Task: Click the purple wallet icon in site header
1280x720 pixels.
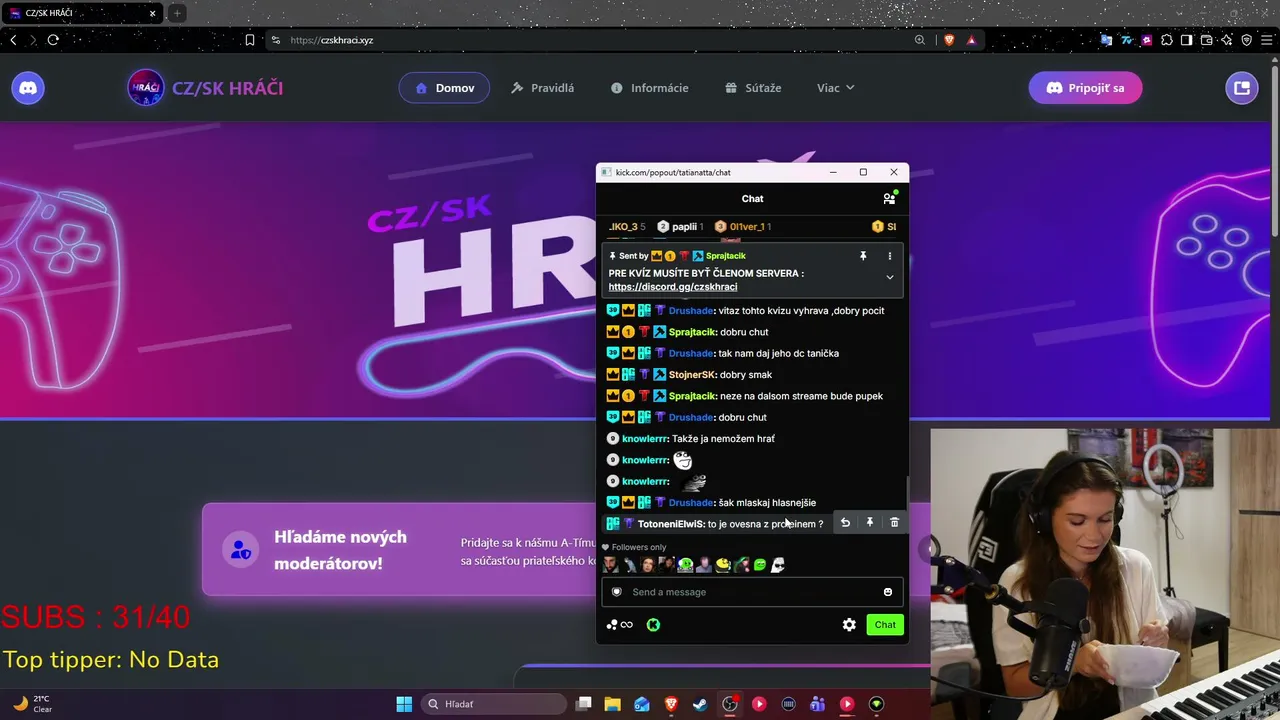Action: [1242, 88]
